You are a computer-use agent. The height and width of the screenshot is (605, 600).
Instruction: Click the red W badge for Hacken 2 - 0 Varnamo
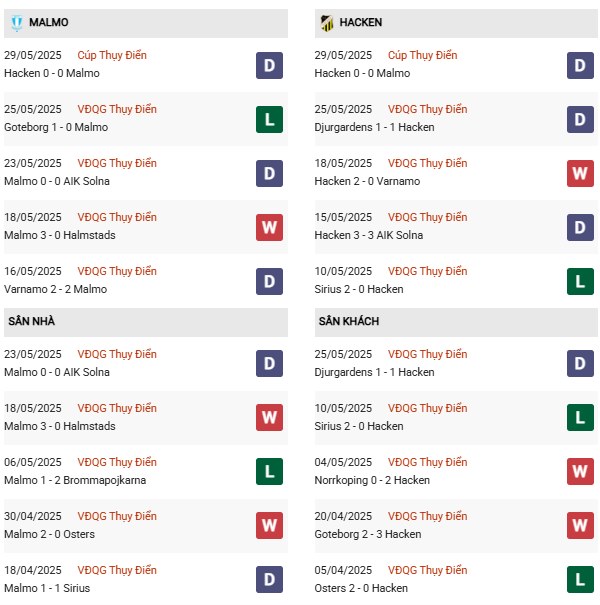pyautogui.click(x=581, y=173)
